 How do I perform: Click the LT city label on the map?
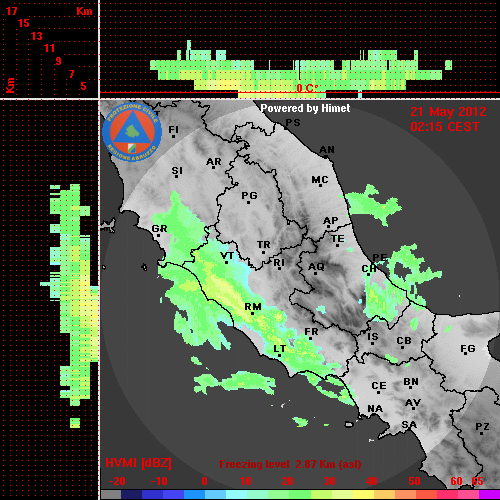coord(279,349)
